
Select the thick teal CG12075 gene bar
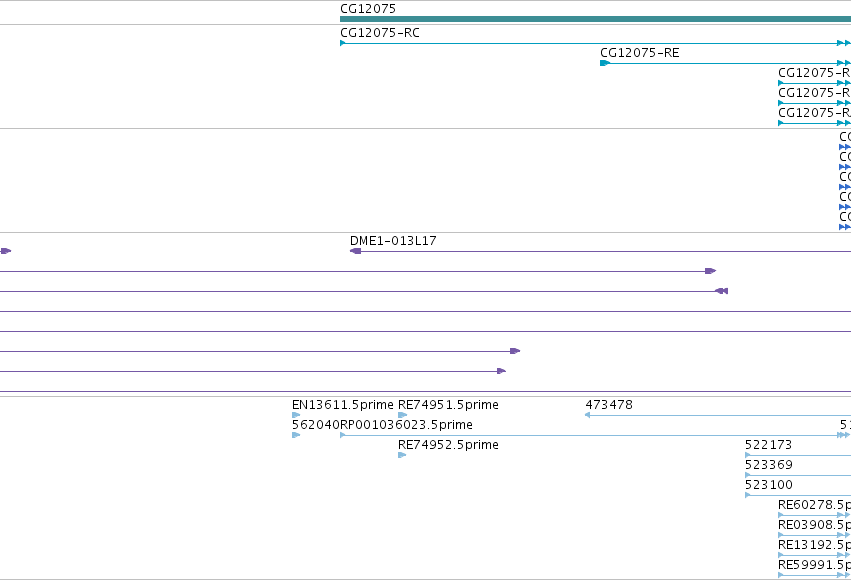coord(595,19)
